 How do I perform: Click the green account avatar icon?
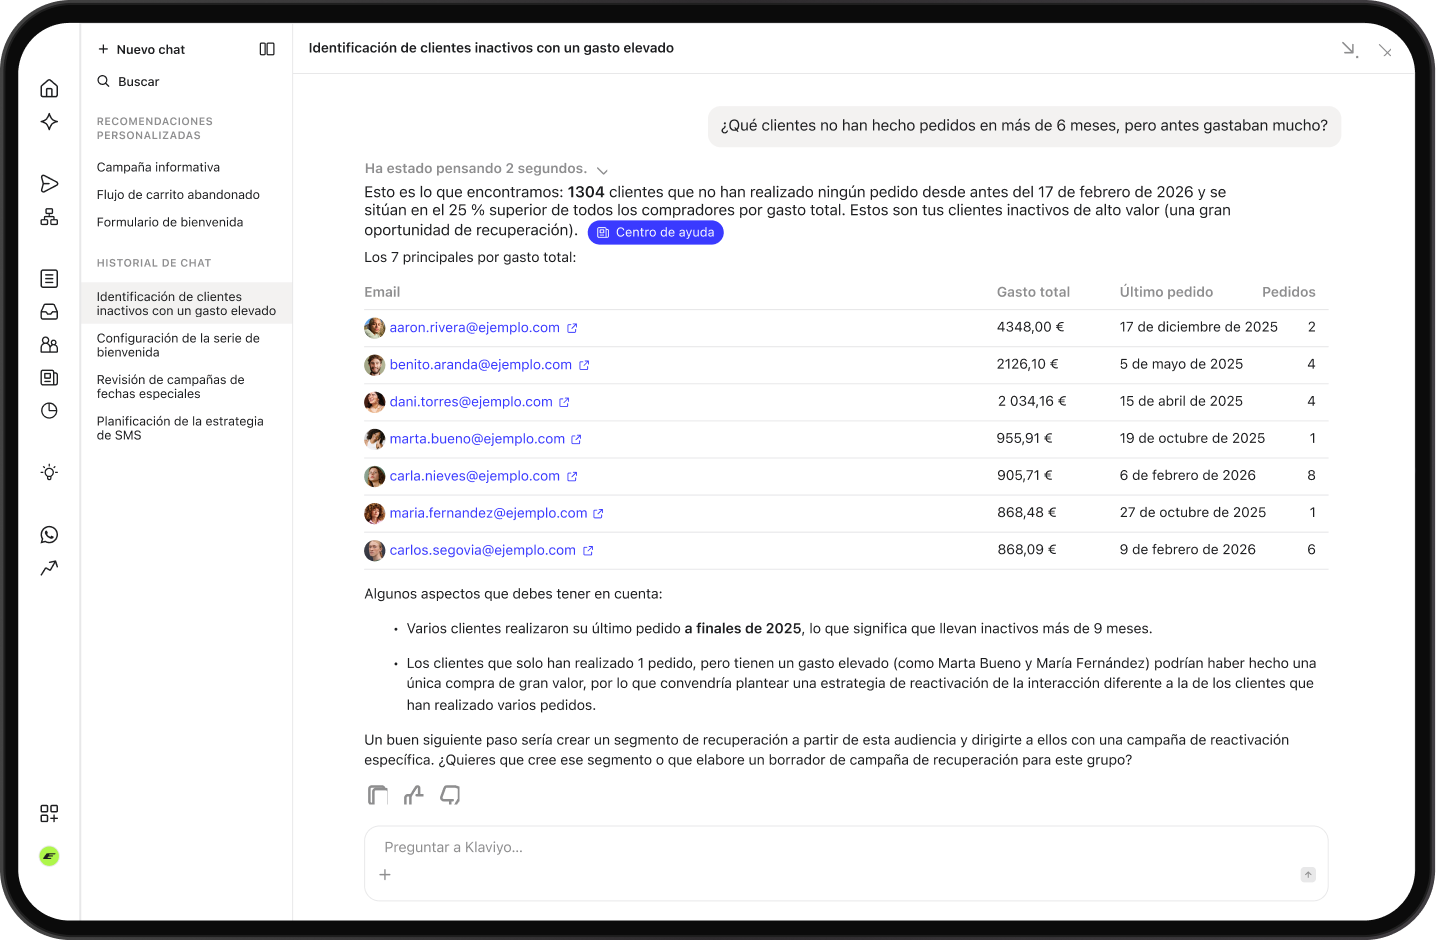49,856
